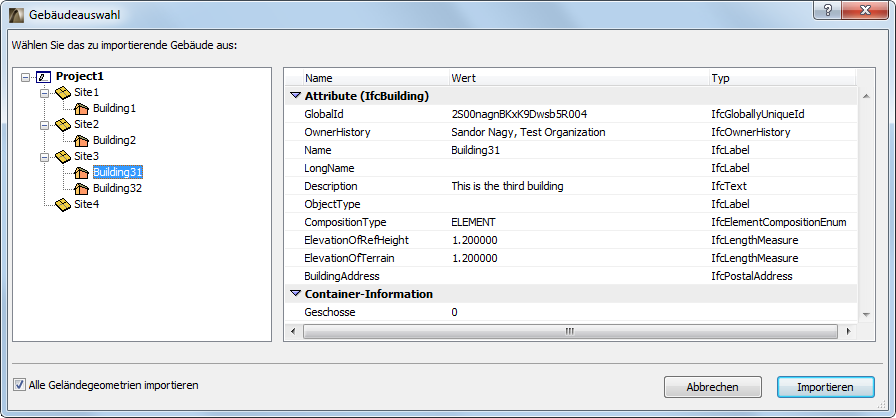Click the Building32 building icon

[x=82, y=188]
